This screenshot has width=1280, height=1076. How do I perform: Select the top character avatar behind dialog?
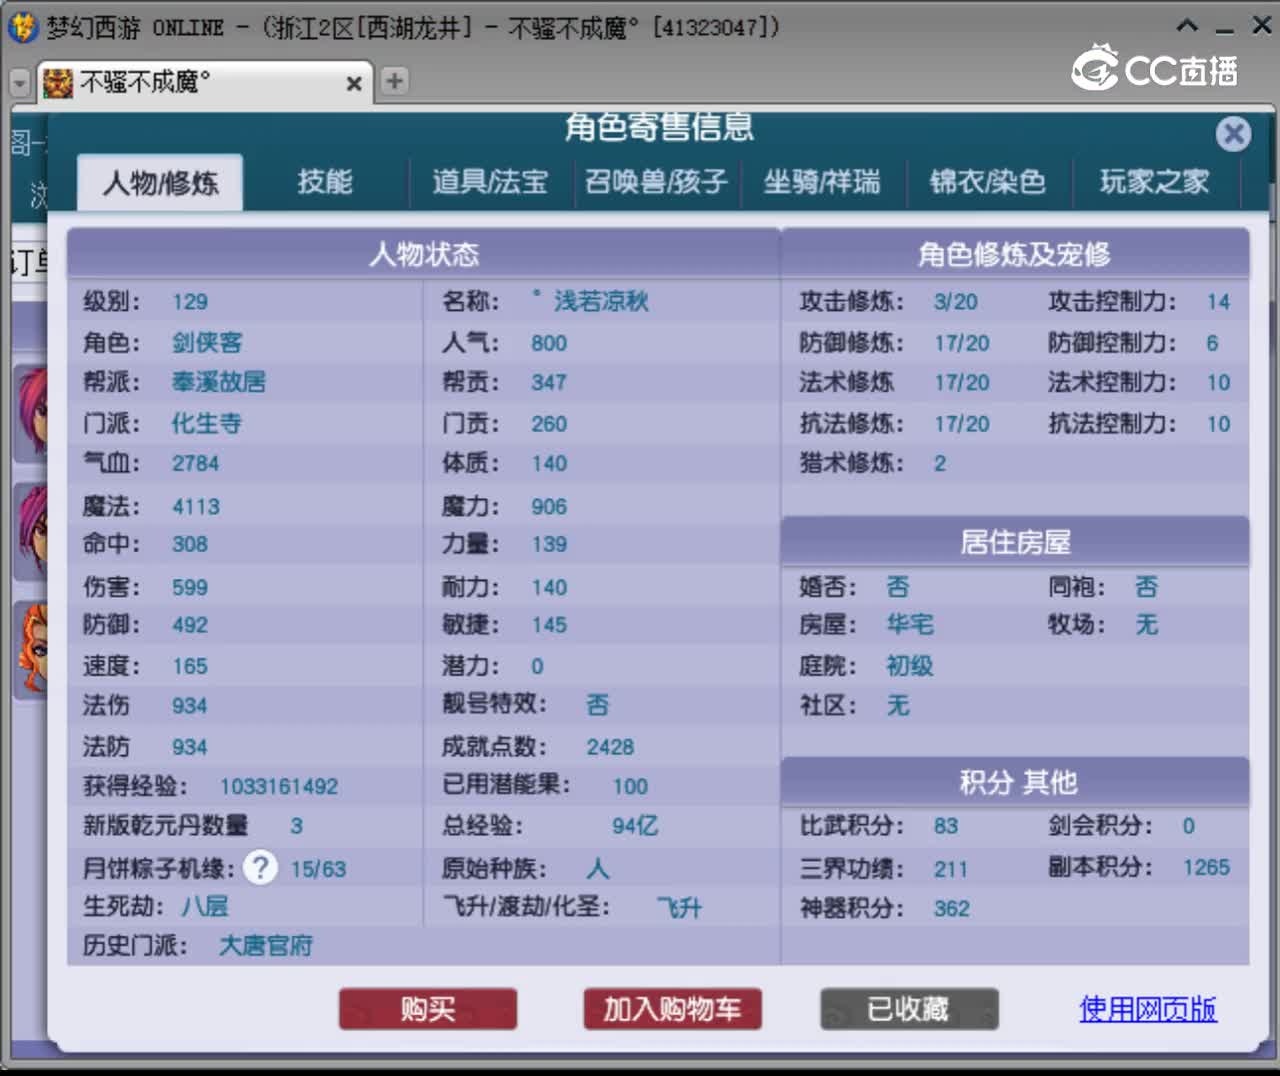click(31, 412)
